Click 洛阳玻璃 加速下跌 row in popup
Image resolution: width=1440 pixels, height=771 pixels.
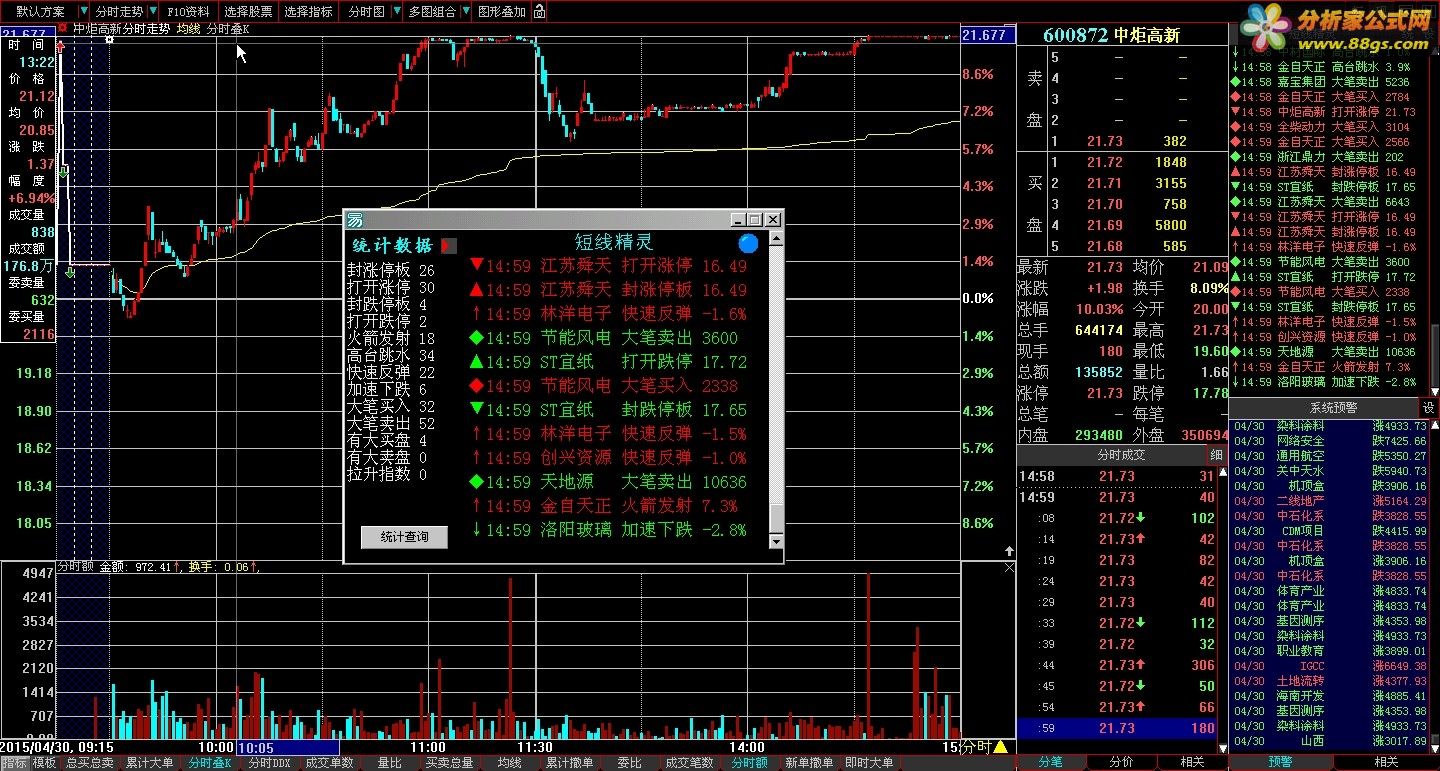point(609,530)
